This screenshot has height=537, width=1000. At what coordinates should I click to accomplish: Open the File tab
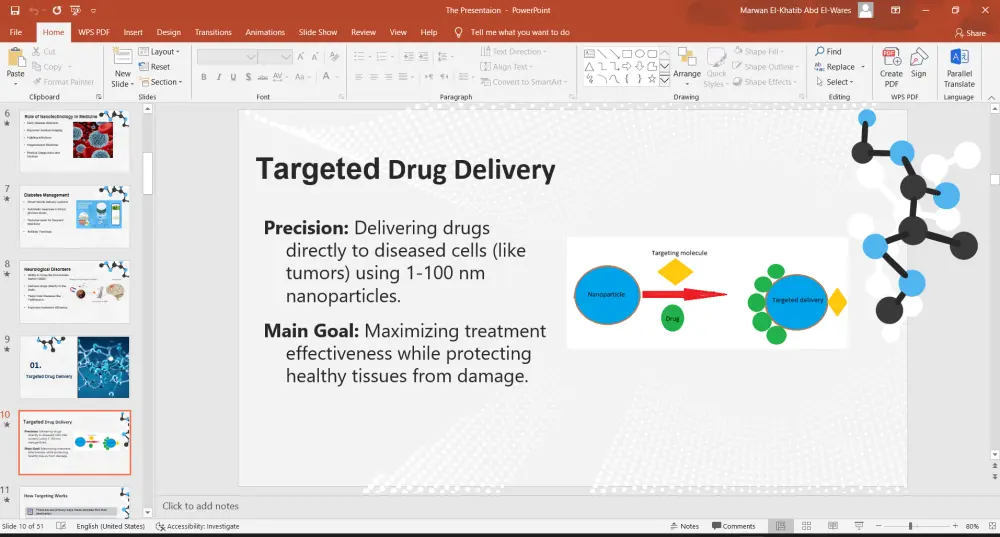tap(16, 32)
